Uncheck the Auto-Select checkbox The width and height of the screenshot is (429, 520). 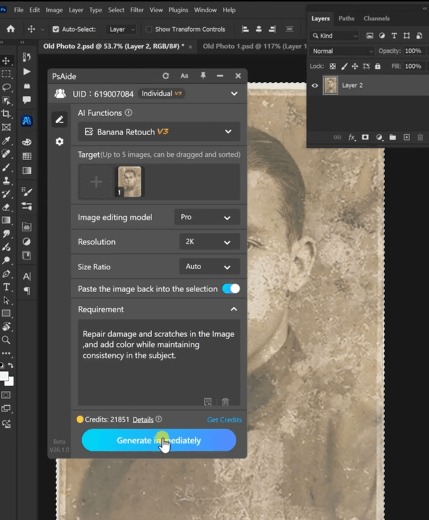(56, 29)
